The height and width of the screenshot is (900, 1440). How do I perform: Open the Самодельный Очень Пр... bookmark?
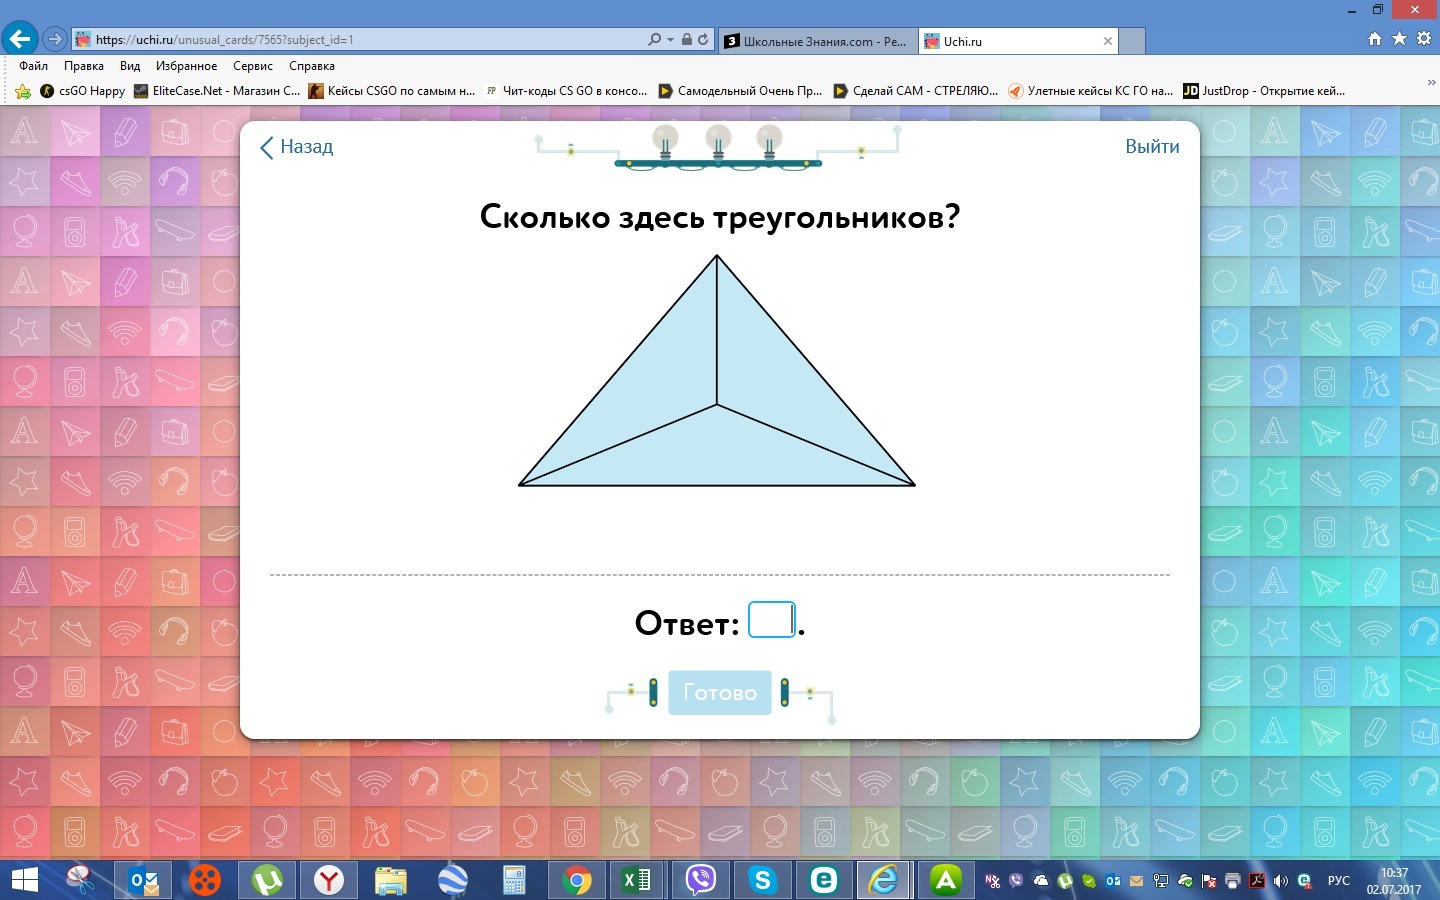(740, 91)
